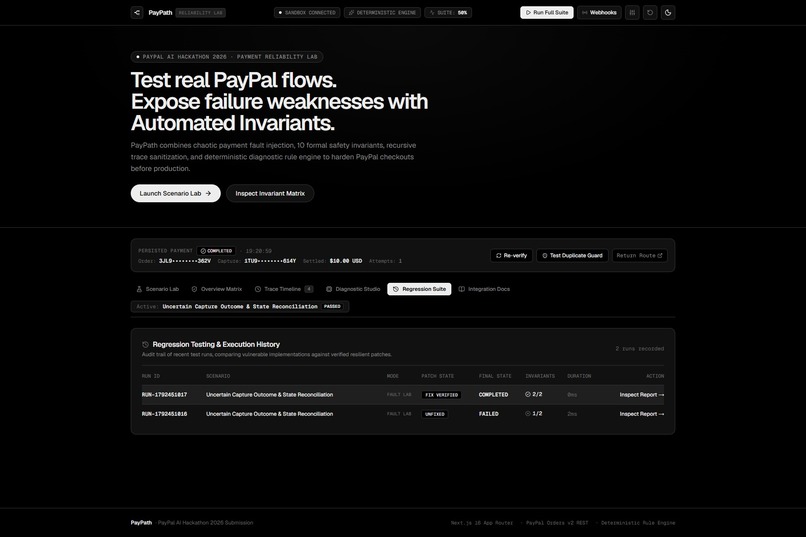The height and width of the screenshot is (537, 806).
Task: Click the PayPal AI Hackathon 2026 banner pill
Action: pos(227,57)
